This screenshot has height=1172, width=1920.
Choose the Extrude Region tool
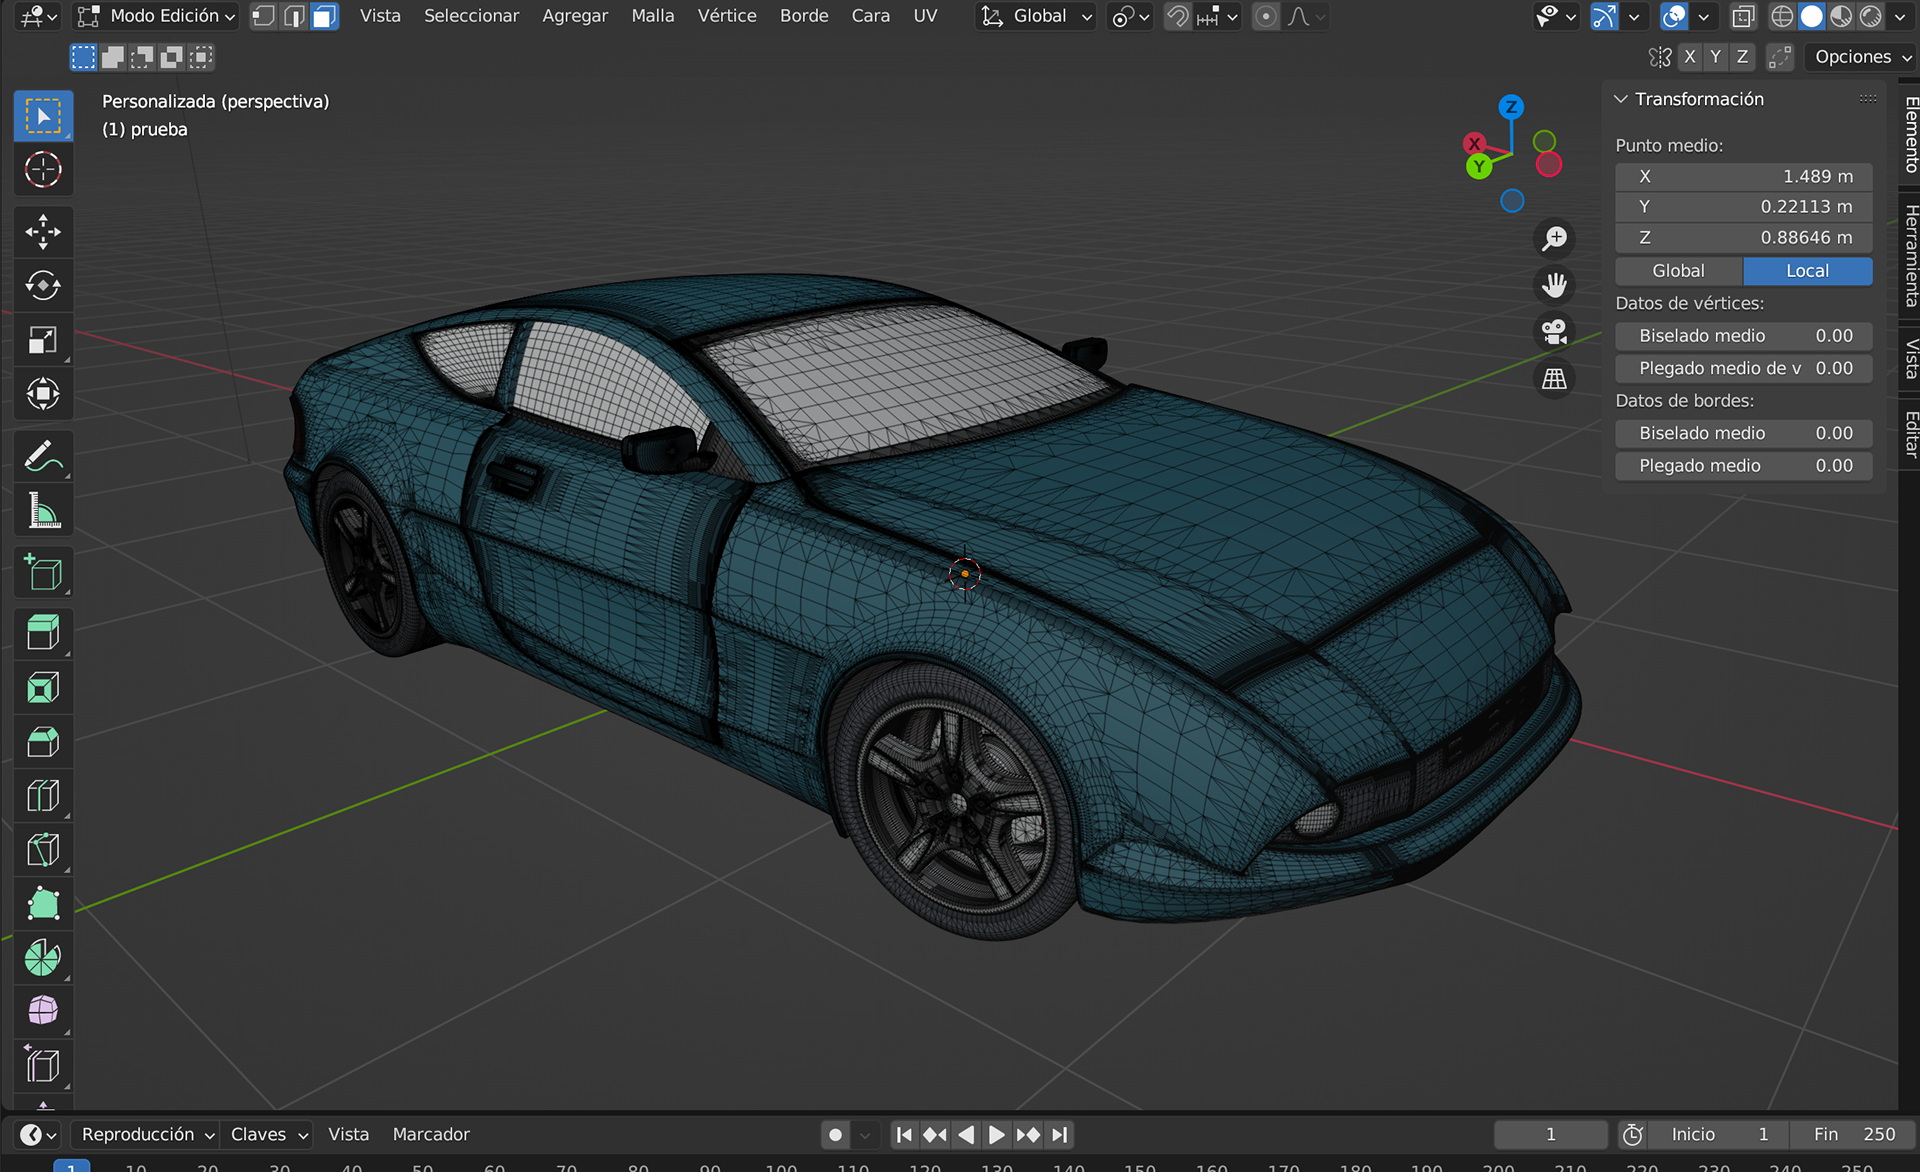coord(43,633)
